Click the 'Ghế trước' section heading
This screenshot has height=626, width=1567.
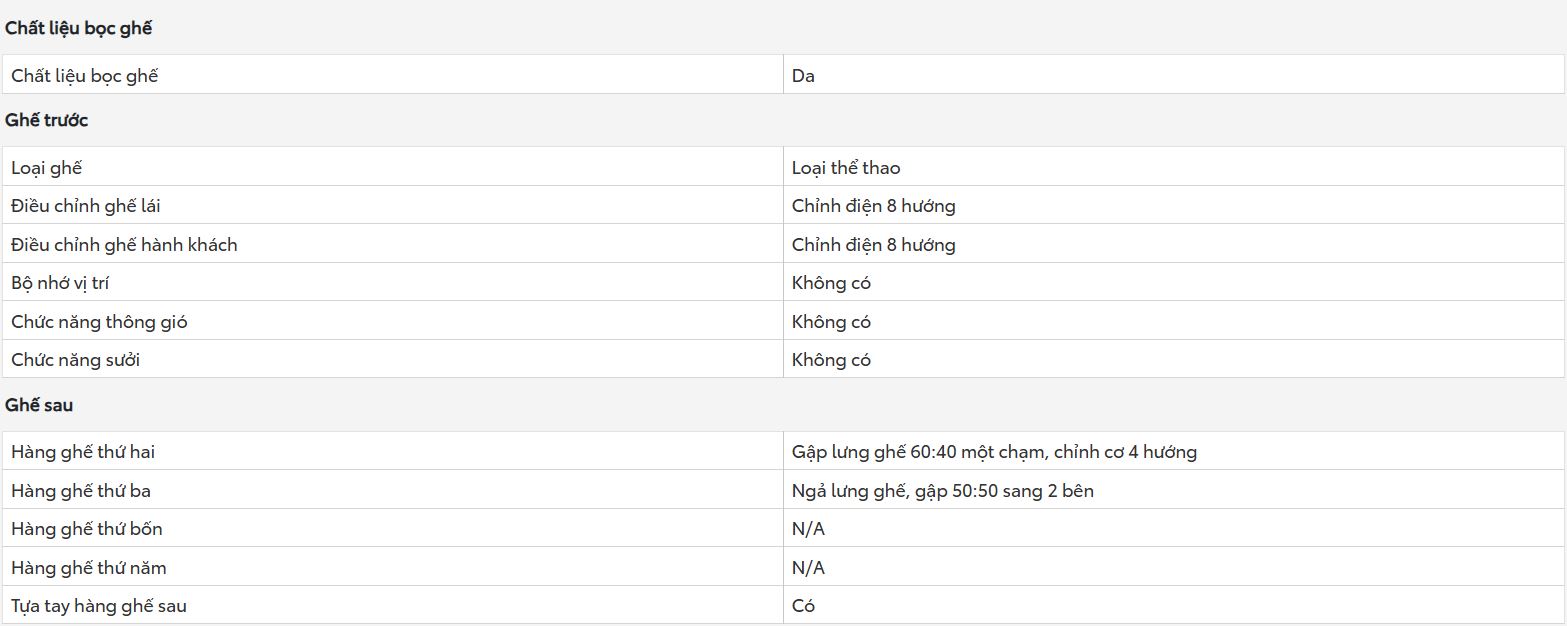[x=47, y=120]
